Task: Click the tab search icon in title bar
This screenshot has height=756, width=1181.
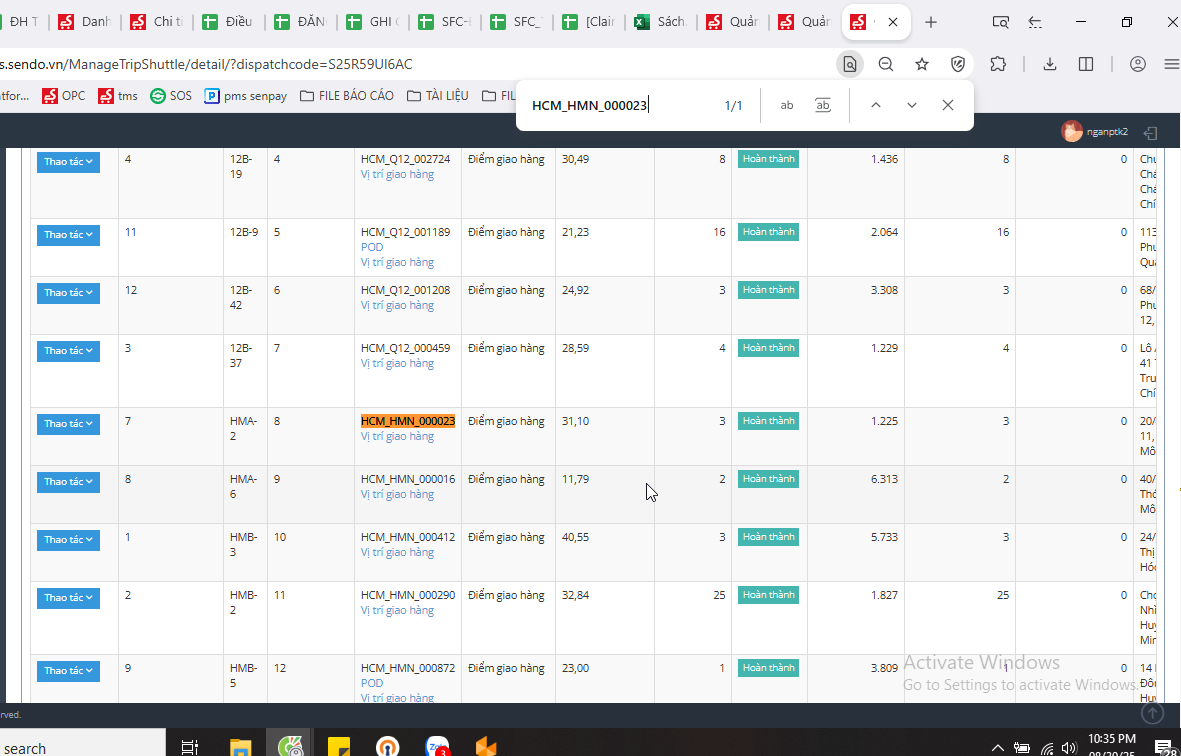Action: click(x=1000, y=22)
